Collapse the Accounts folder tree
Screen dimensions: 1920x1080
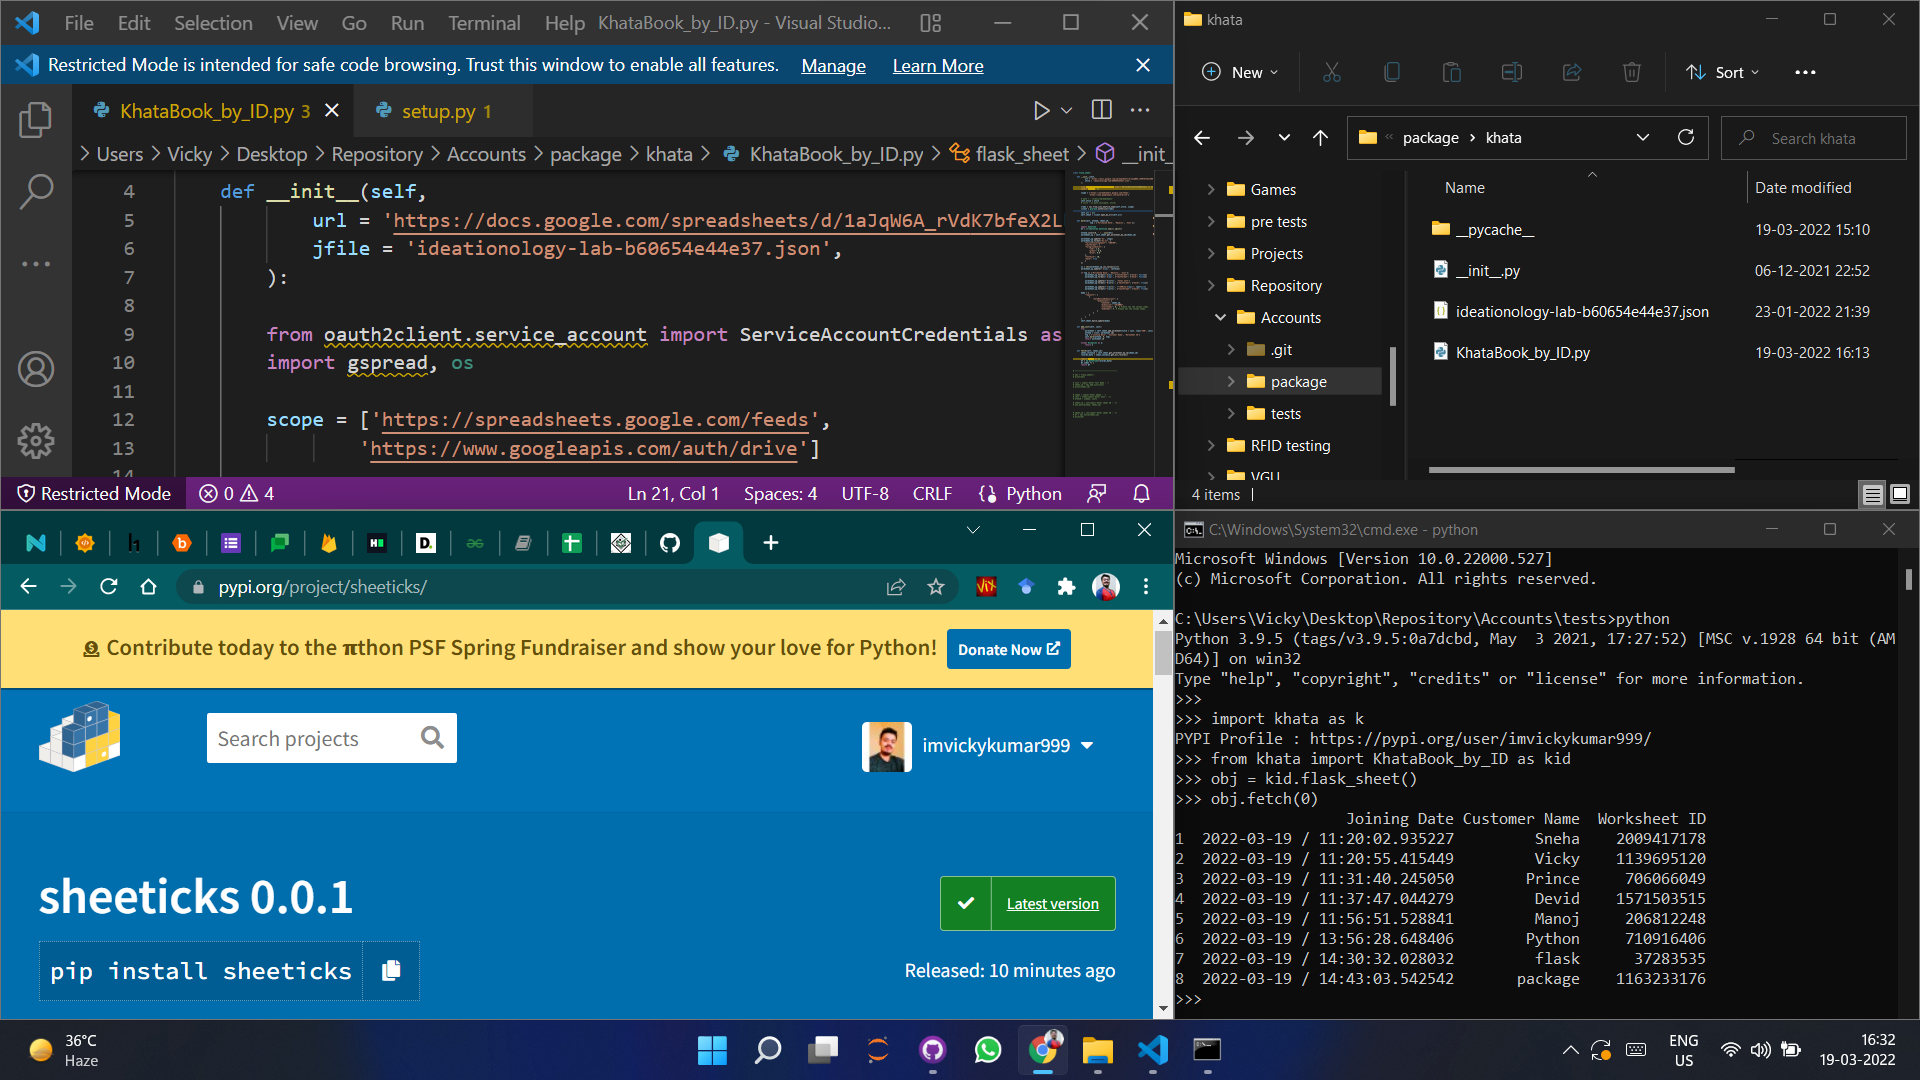coord(1221,318)
